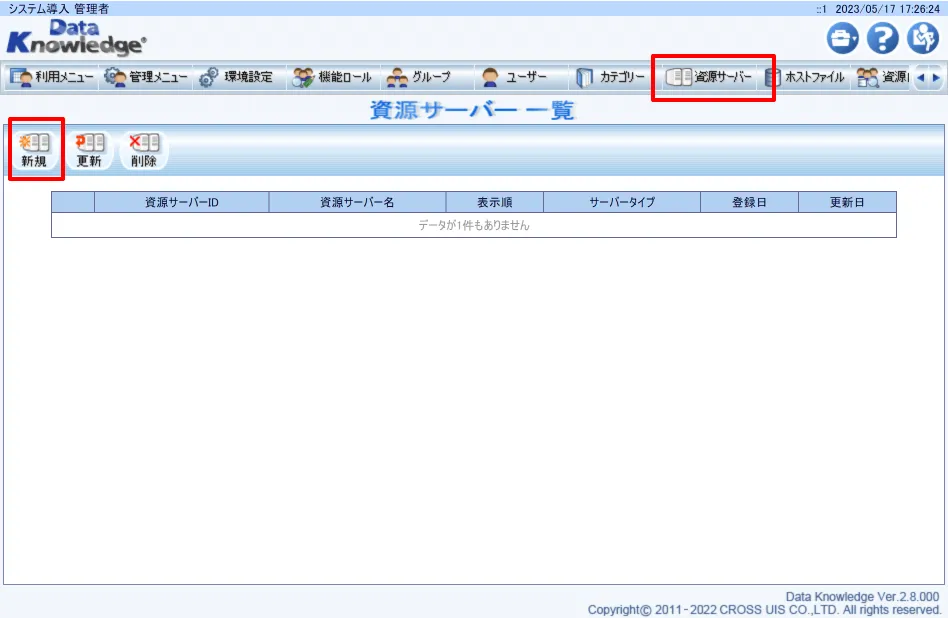The width and height of the screenshot is (948, 618).
Task: Click the print toolbox icon
Action: [841, 38]
